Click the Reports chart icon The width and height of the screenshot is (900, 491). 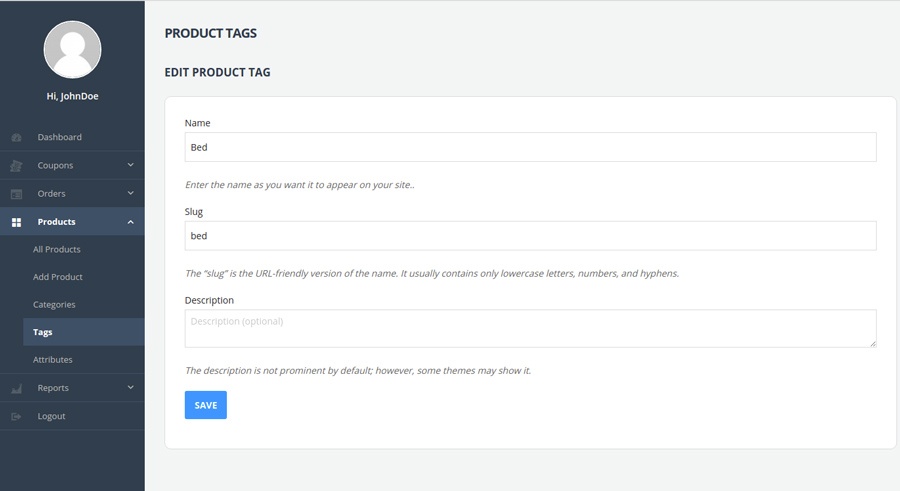16,388
